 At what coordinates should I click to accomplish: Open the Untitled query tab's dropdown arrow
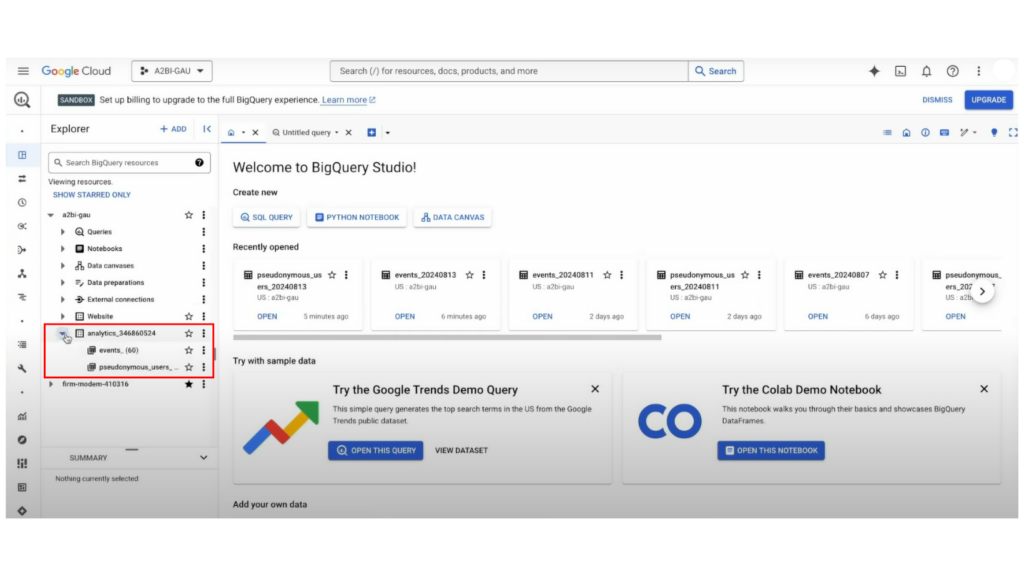pyautogui.click(x=337, y=133)
